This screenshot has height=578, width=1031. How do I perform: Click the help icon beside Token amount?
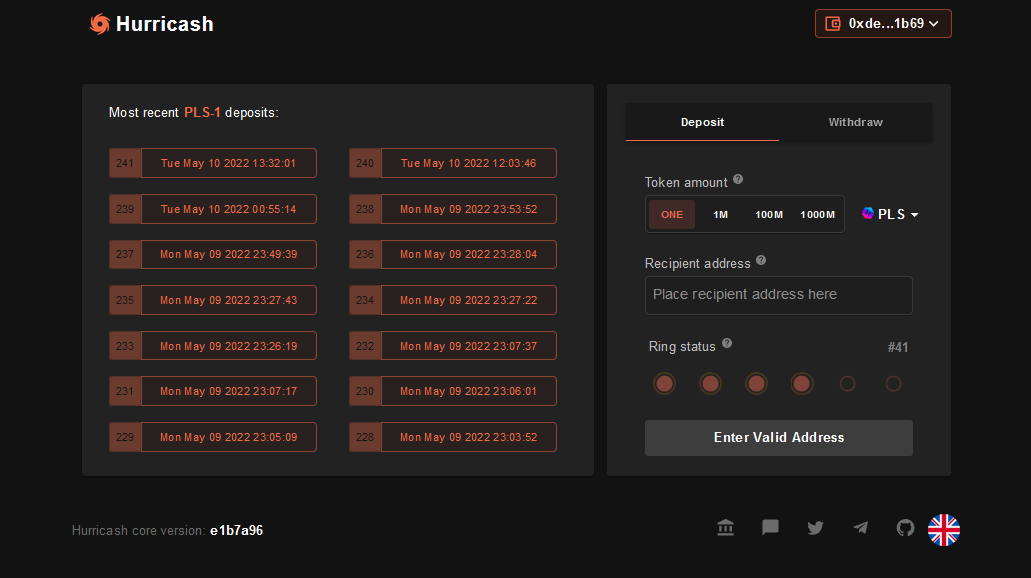coord(738,180)
